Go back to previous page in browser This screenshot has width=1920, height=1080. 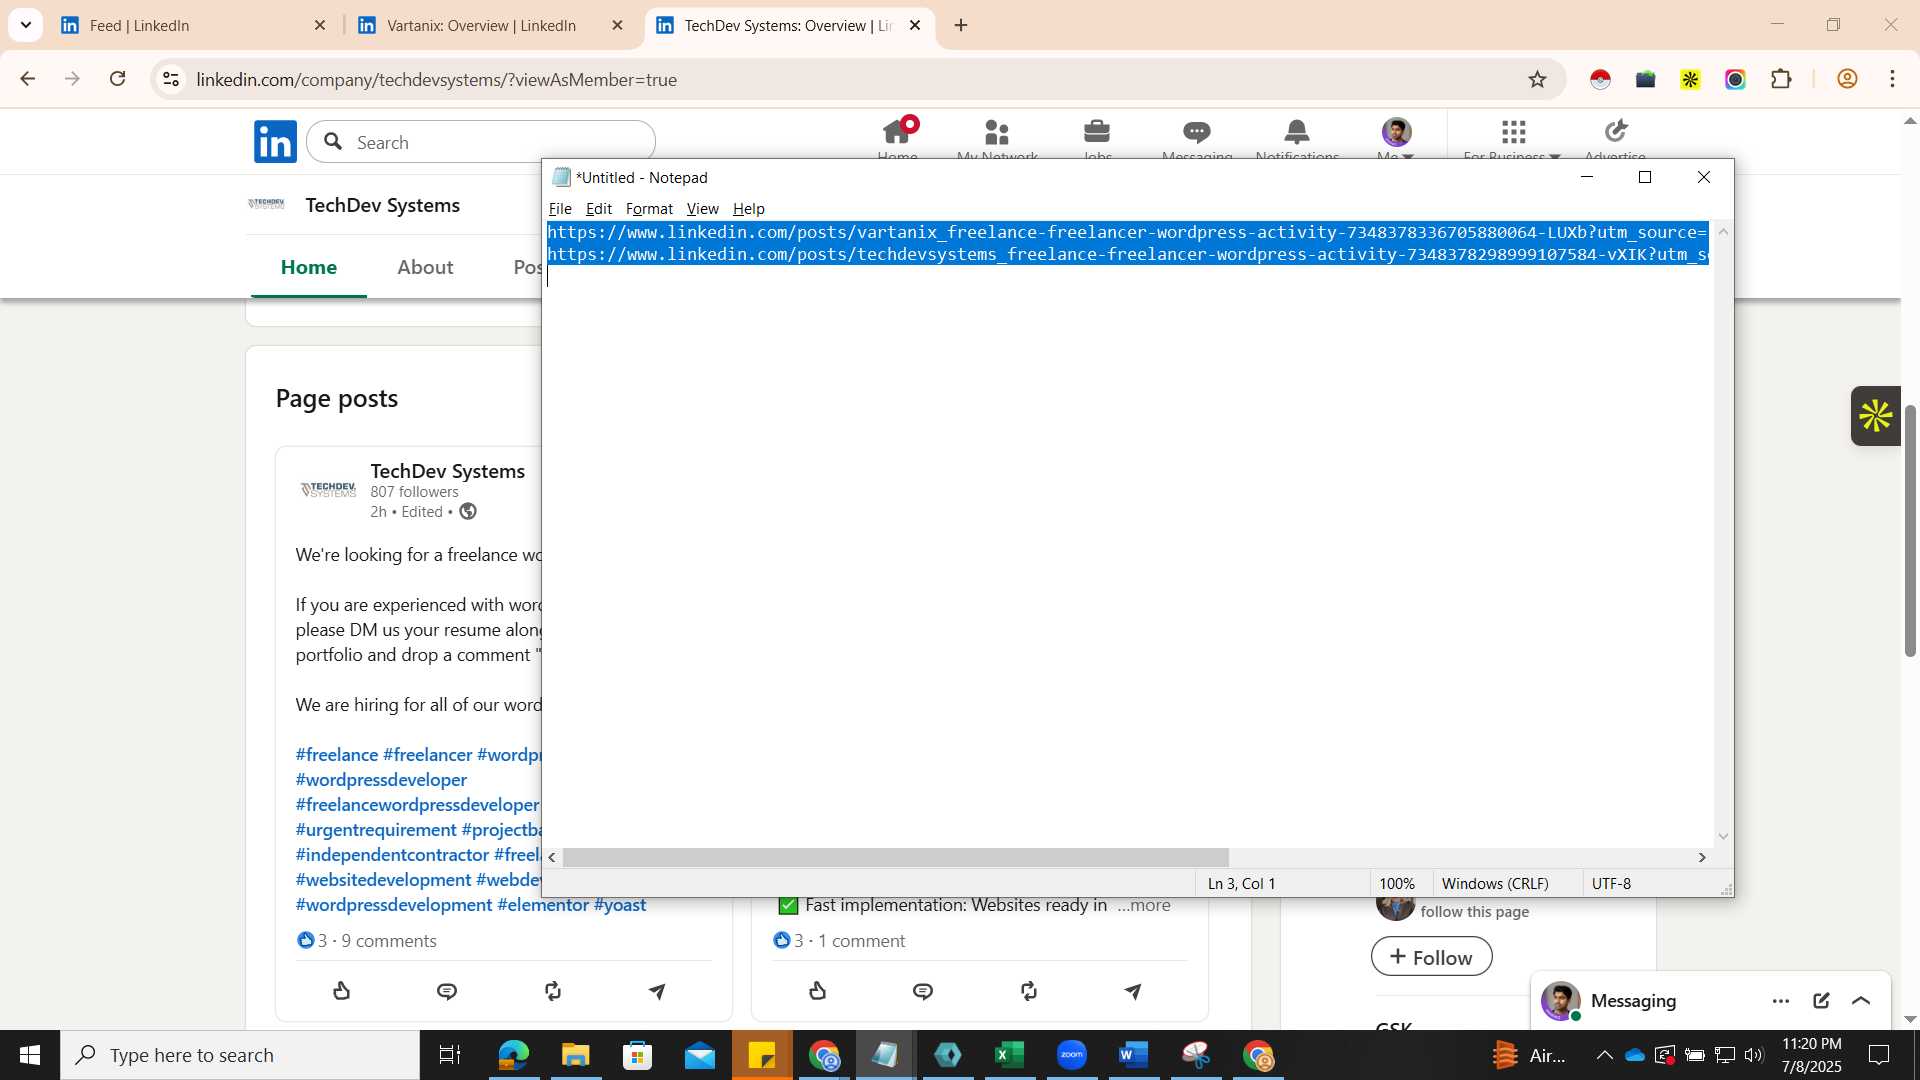pos(28,79)
